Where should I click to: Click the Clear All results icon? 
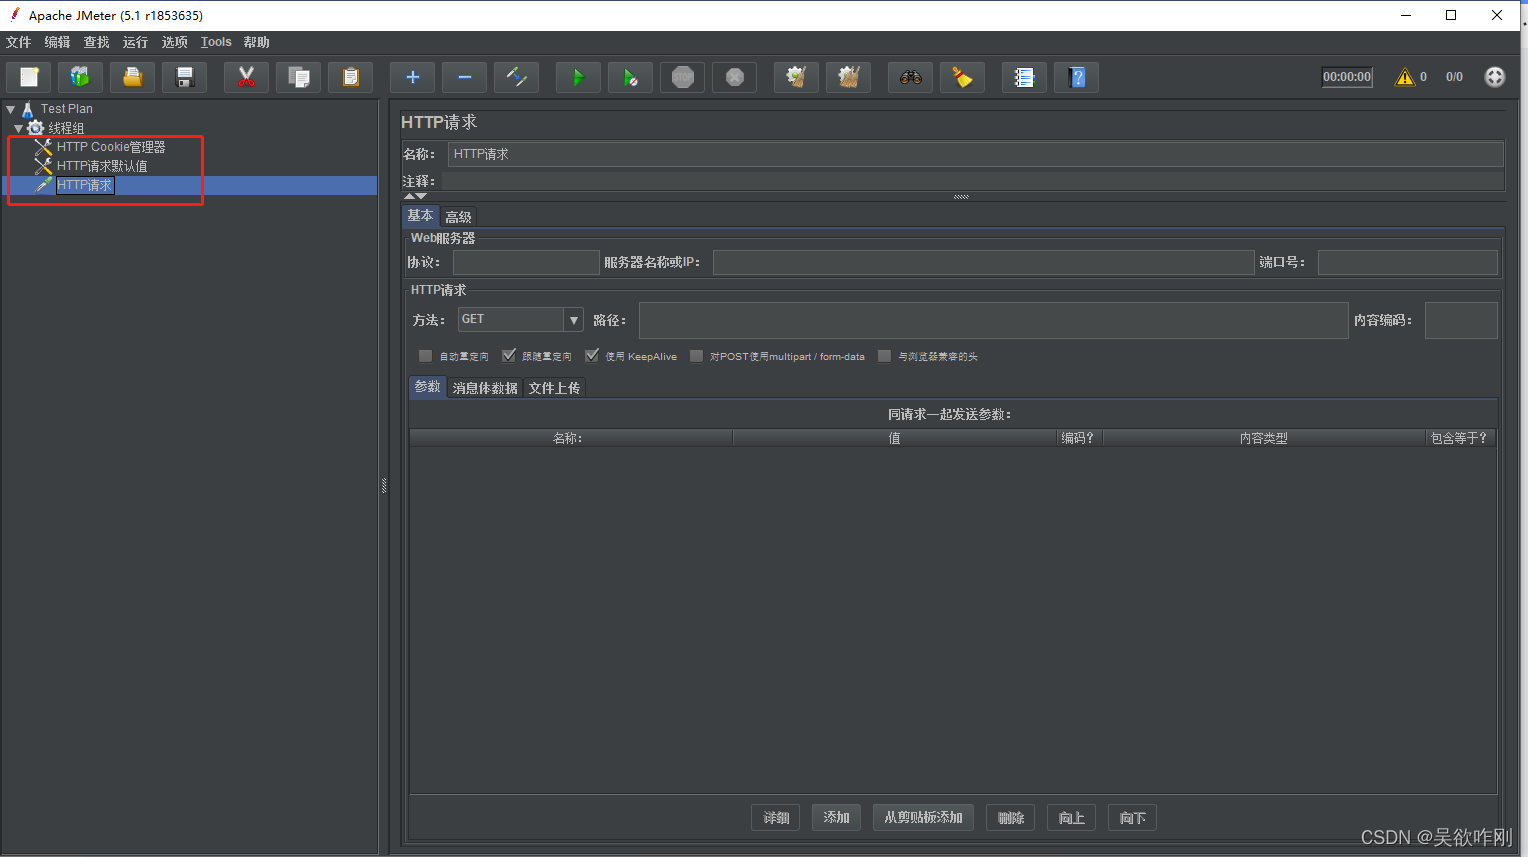point(848,77)
